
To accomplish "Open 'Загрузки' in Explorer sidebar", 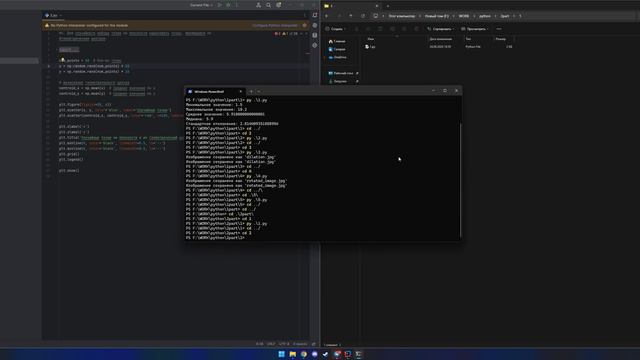I will 338,81.
